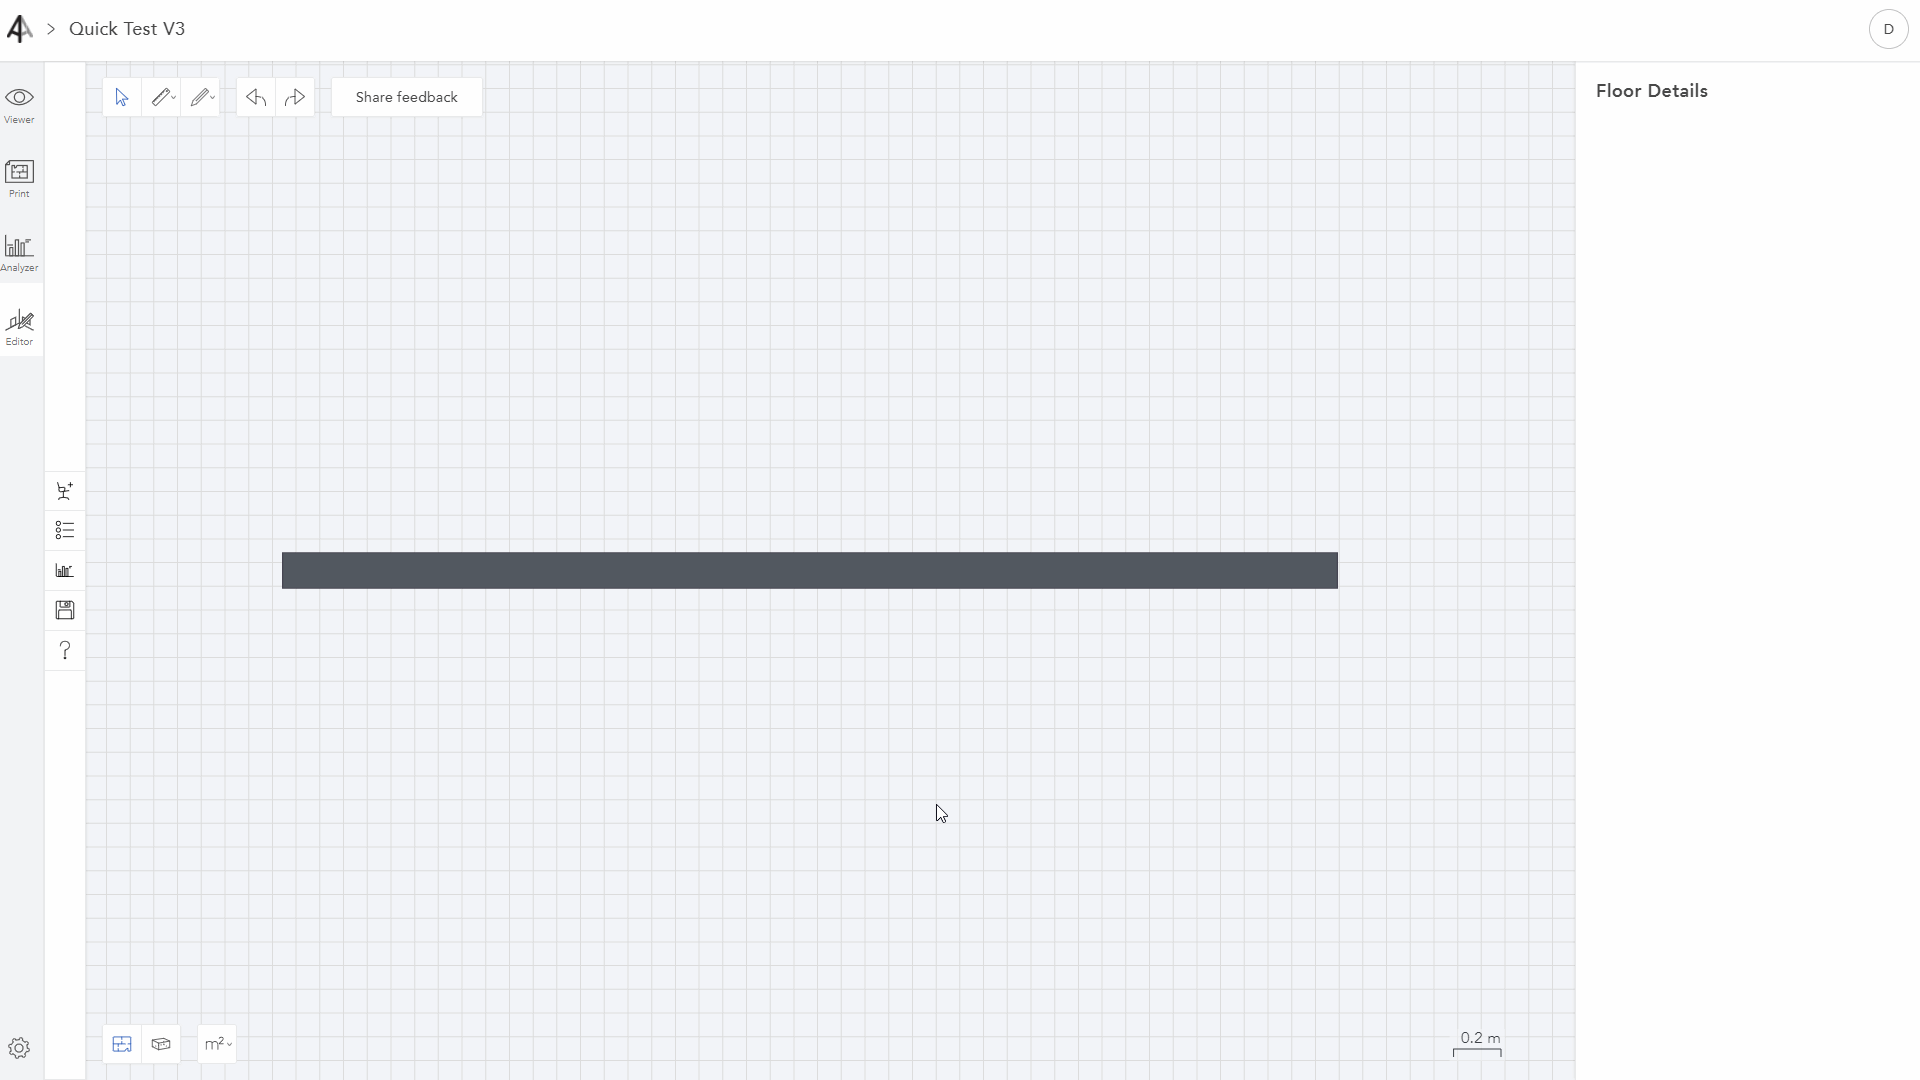Click the redo arrow button
1920x1080 pixels.
pyautogui.click(x=294, y=96)
